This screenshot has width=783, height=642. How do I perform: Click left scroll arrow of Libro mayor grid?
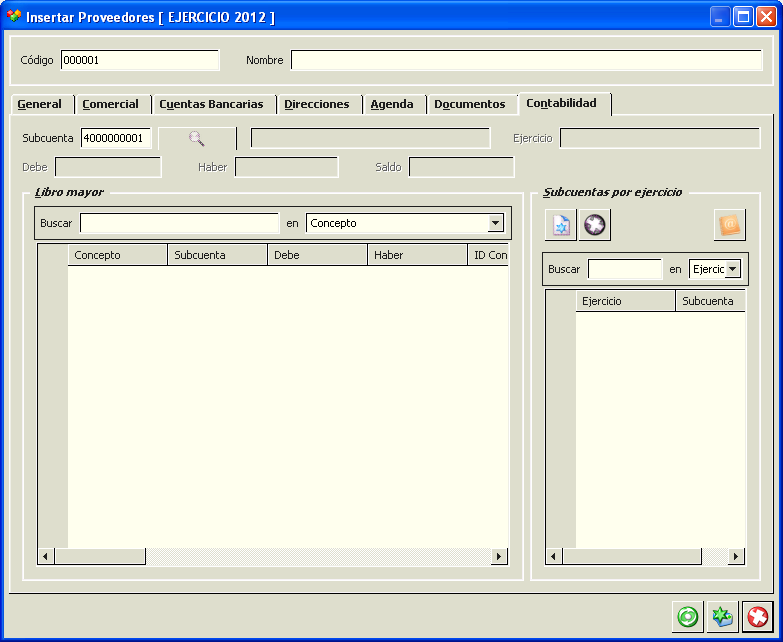tap(46, 556)
